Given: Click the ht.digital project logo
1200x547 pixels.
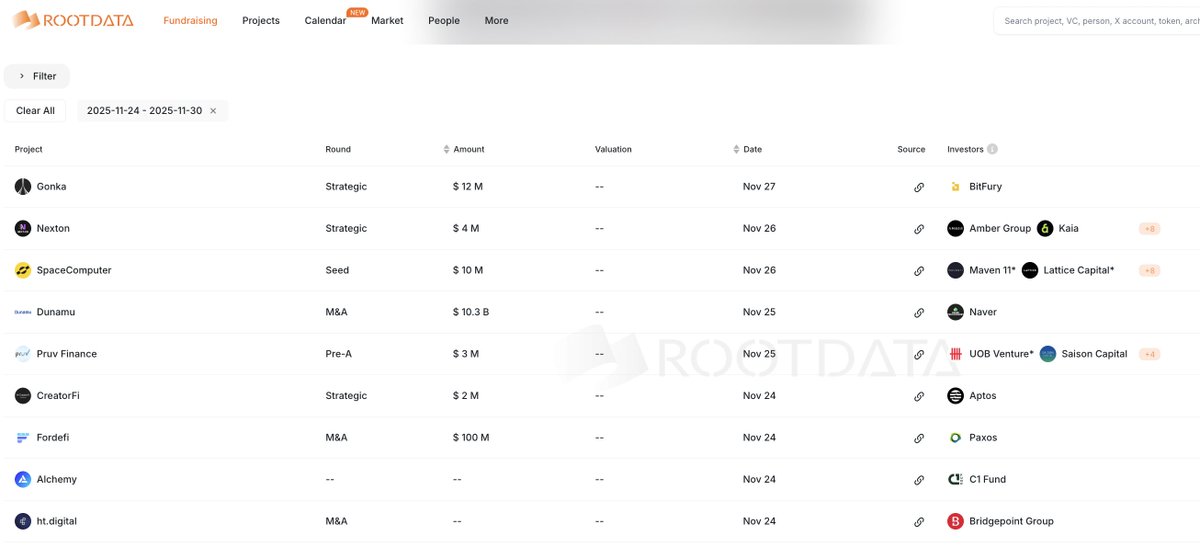Looking at the screenshot, I should [23, 522].
